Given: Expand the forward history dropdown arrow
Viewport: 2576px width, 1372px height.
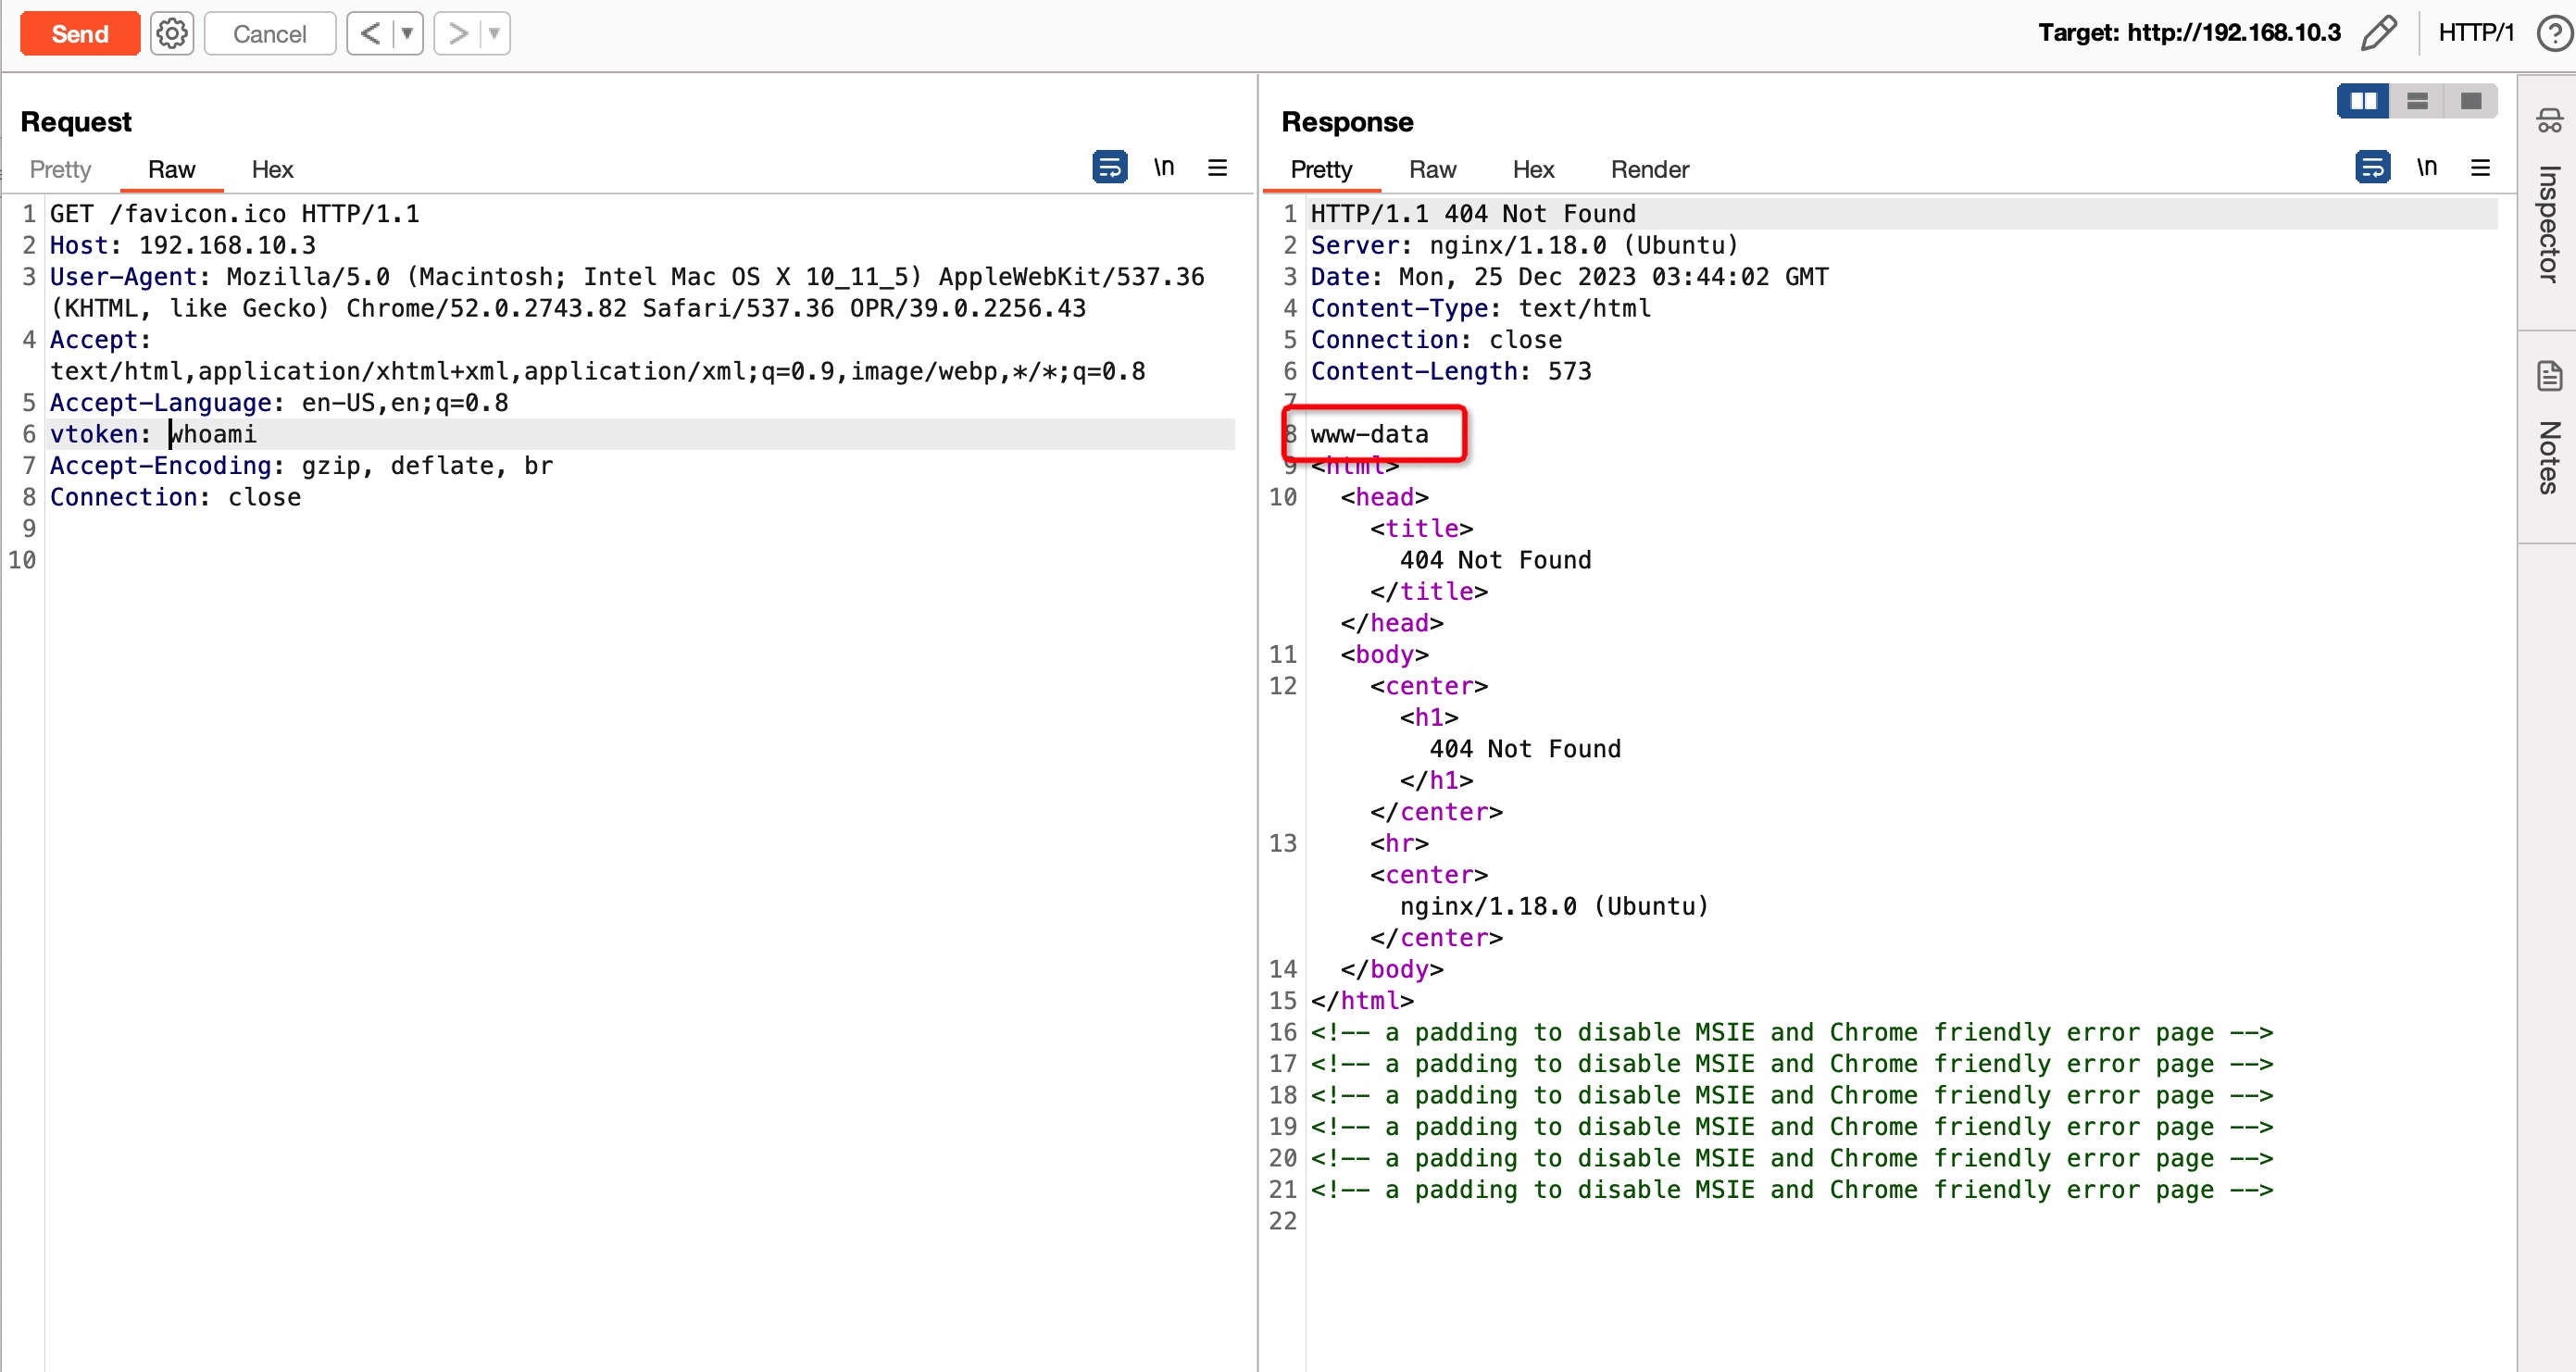Looking at the screenshot, I should (494, 34).
